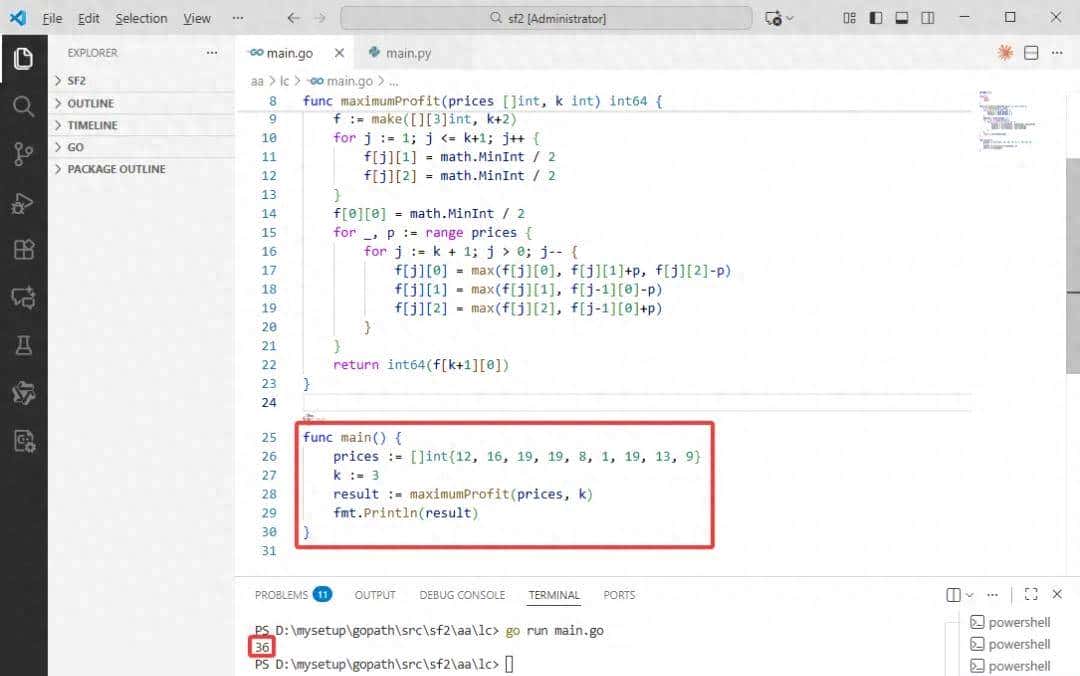This screenshot has width=1080, height=676.
Task: Open the Source Control view
Action: (x=23, y=154)
